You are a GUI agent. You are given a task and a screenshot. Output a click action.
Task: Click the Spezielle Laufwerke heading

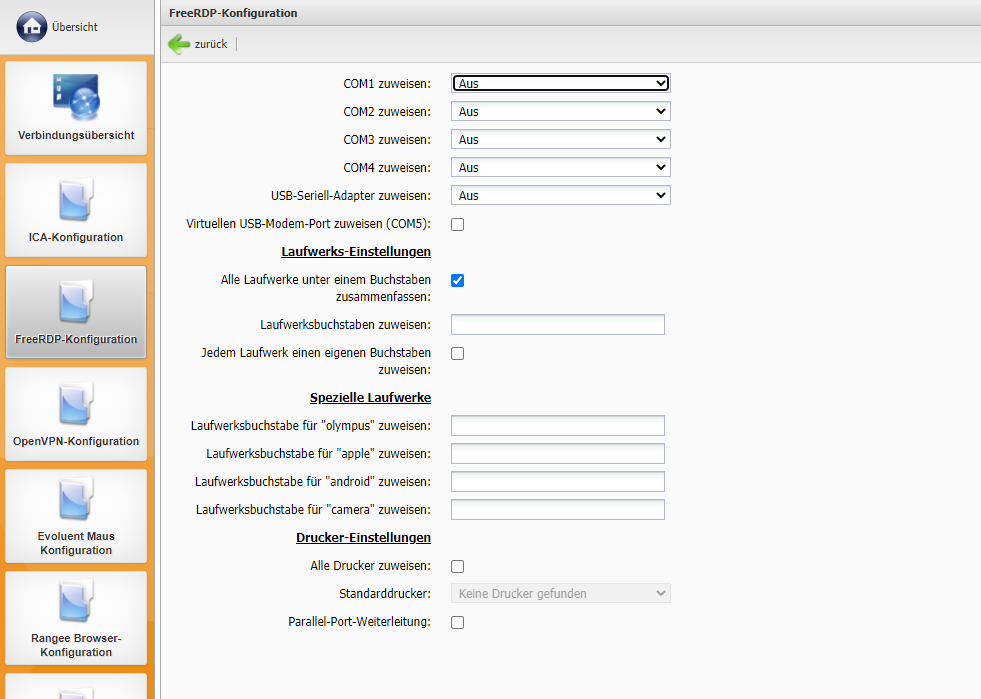click(x=370, y=398)
